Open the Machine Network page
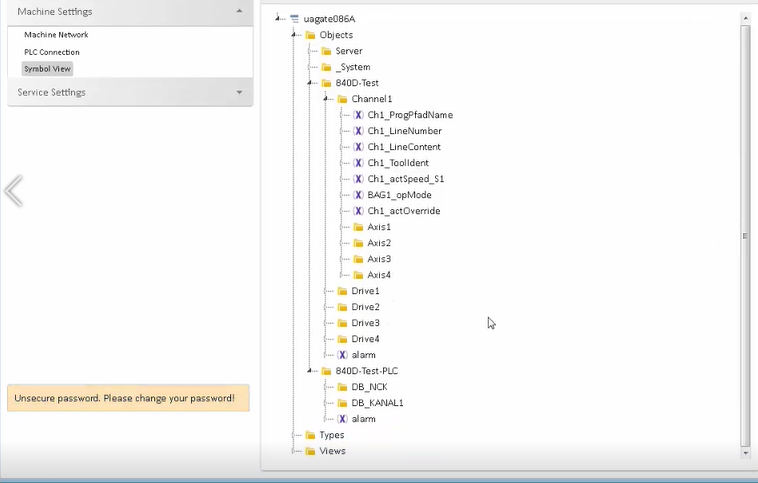 pyautogui.click(x=56, y=35)
